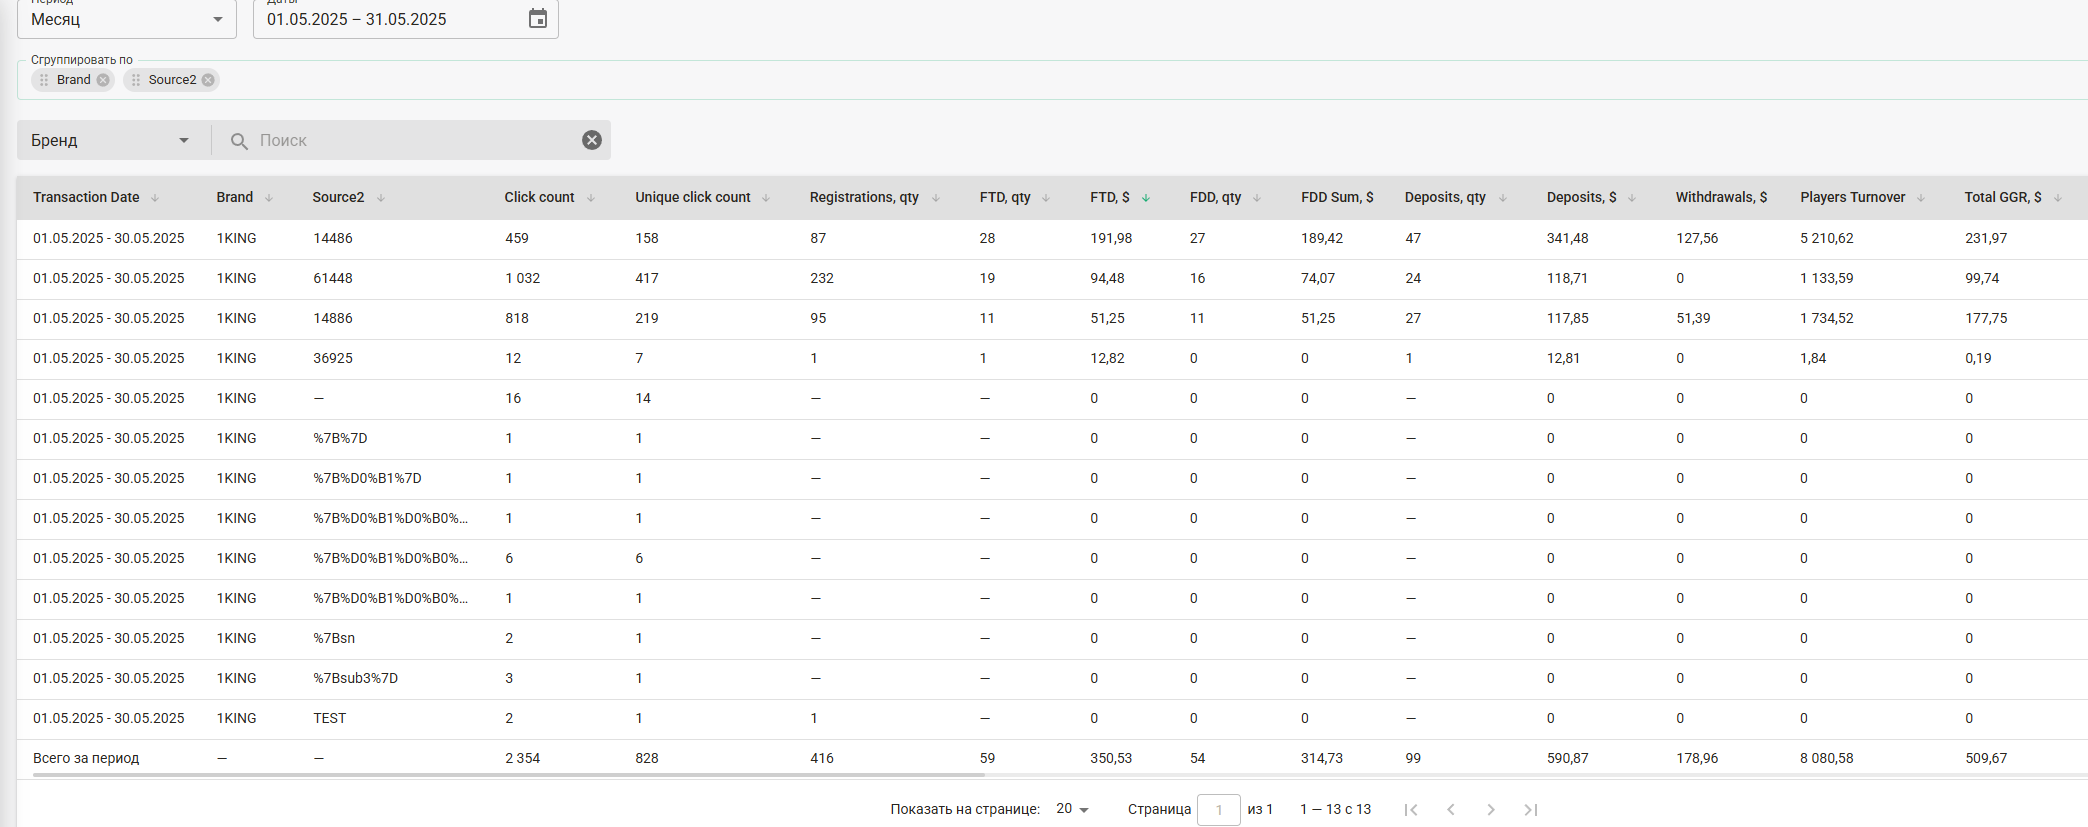Image resolution: width=2088 pixels, height=827 pixels.
Task: Sort by Brand column arrow
Action: [269, 198]
